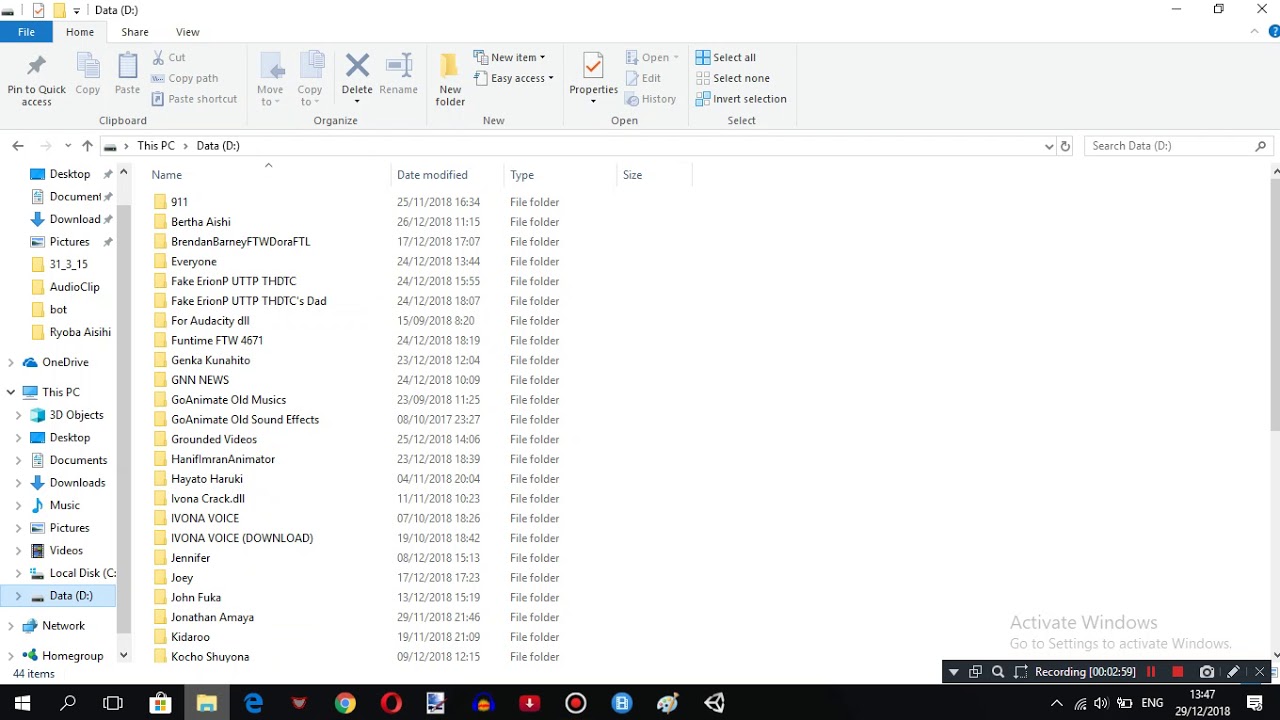Expand the OneDrive tree node
The height and width of the screenshot is (720, 1280).
coord(11,362)
